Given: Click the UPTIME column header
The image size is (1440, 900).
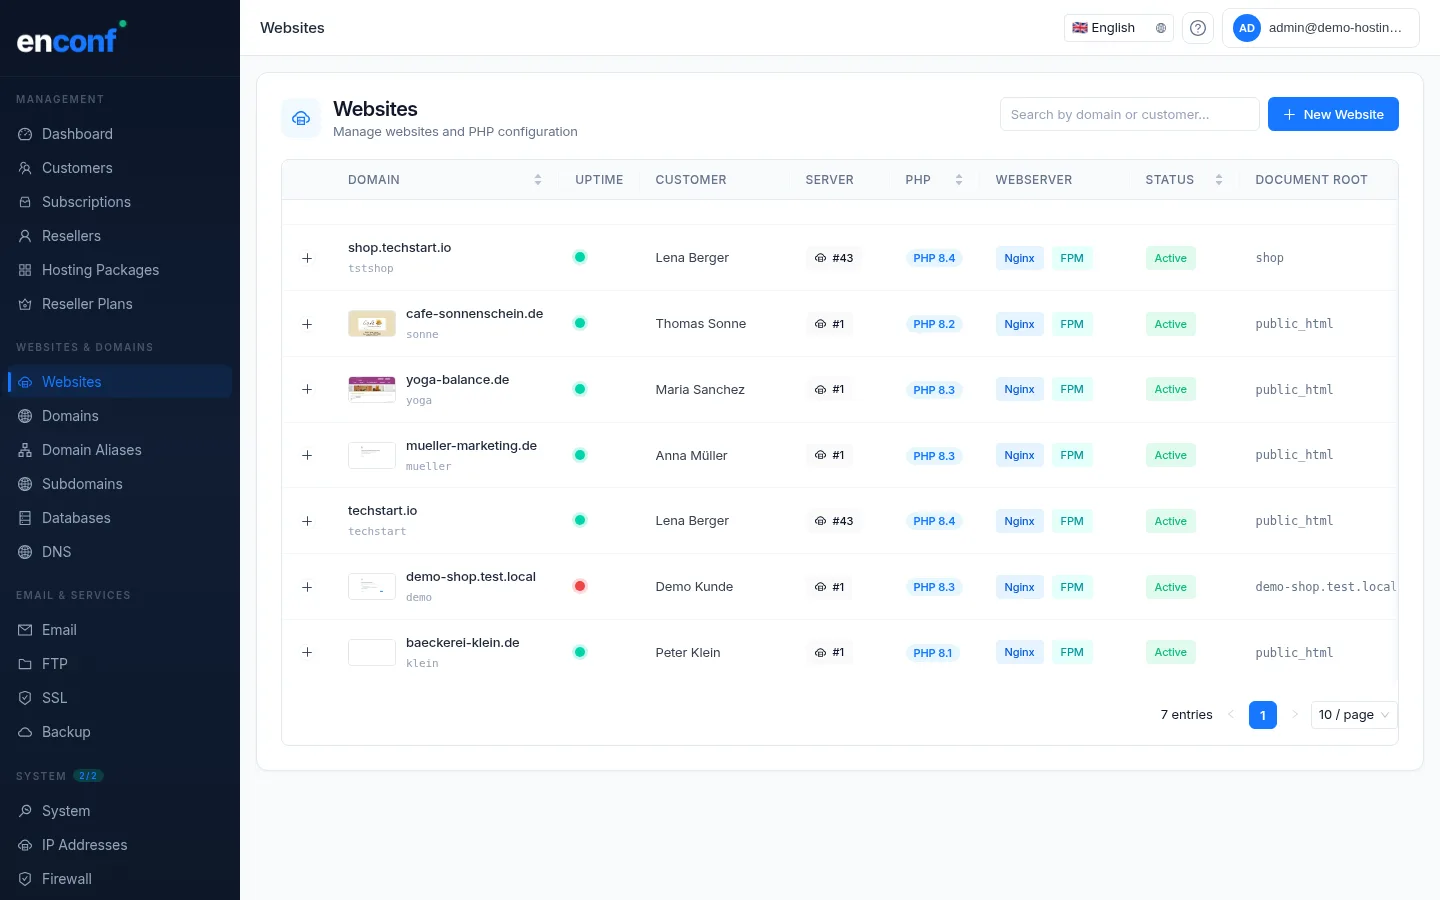Looking at the screenshot, I should coord(599,180).
